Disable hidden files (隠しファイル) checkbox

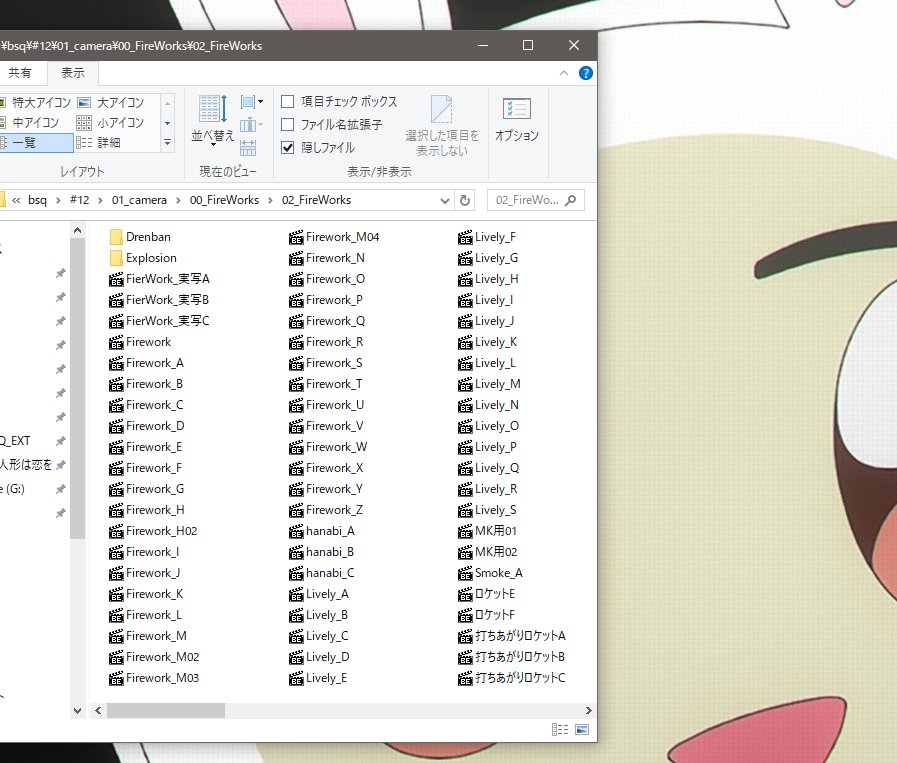click(288, 148)
